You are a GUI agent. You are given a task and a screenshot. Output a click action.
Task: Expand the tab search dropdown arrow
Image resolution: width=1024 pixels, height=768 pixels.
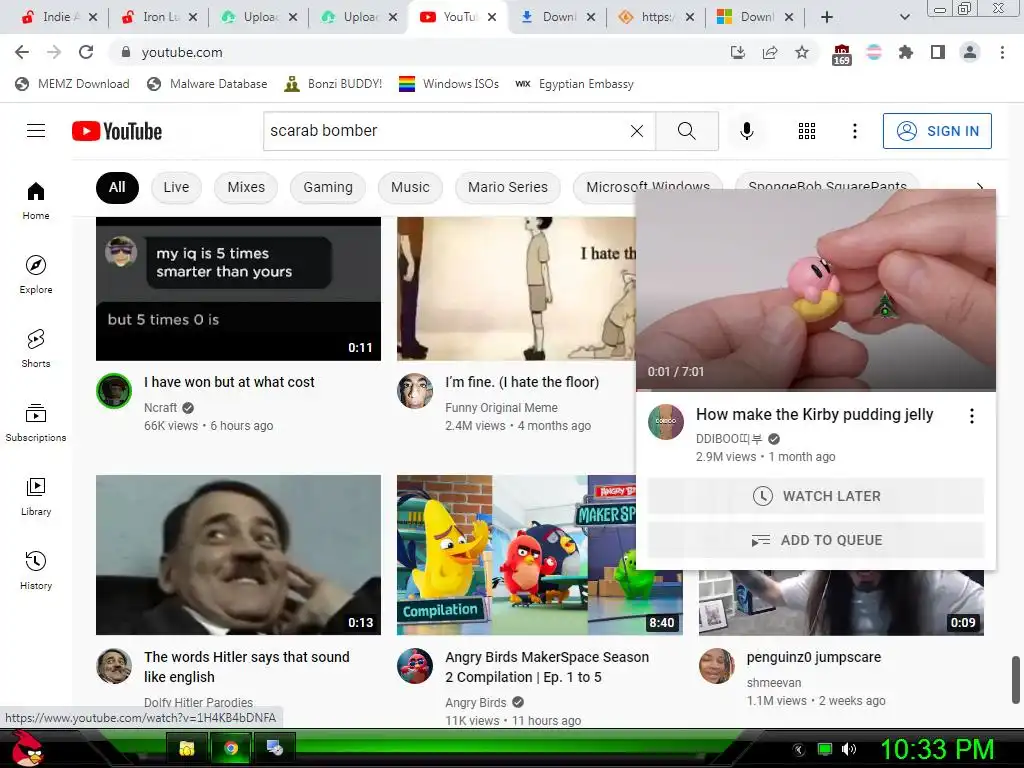click(x=904, y=17)
